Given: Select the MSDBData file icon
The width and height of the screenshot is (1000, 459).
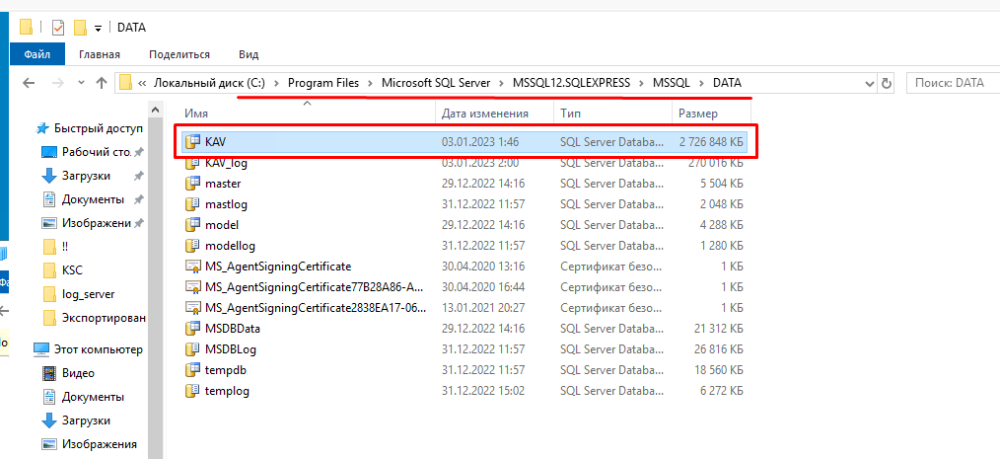Looking at the screenshot, I should pyautogui.click(x=193, y=328).
